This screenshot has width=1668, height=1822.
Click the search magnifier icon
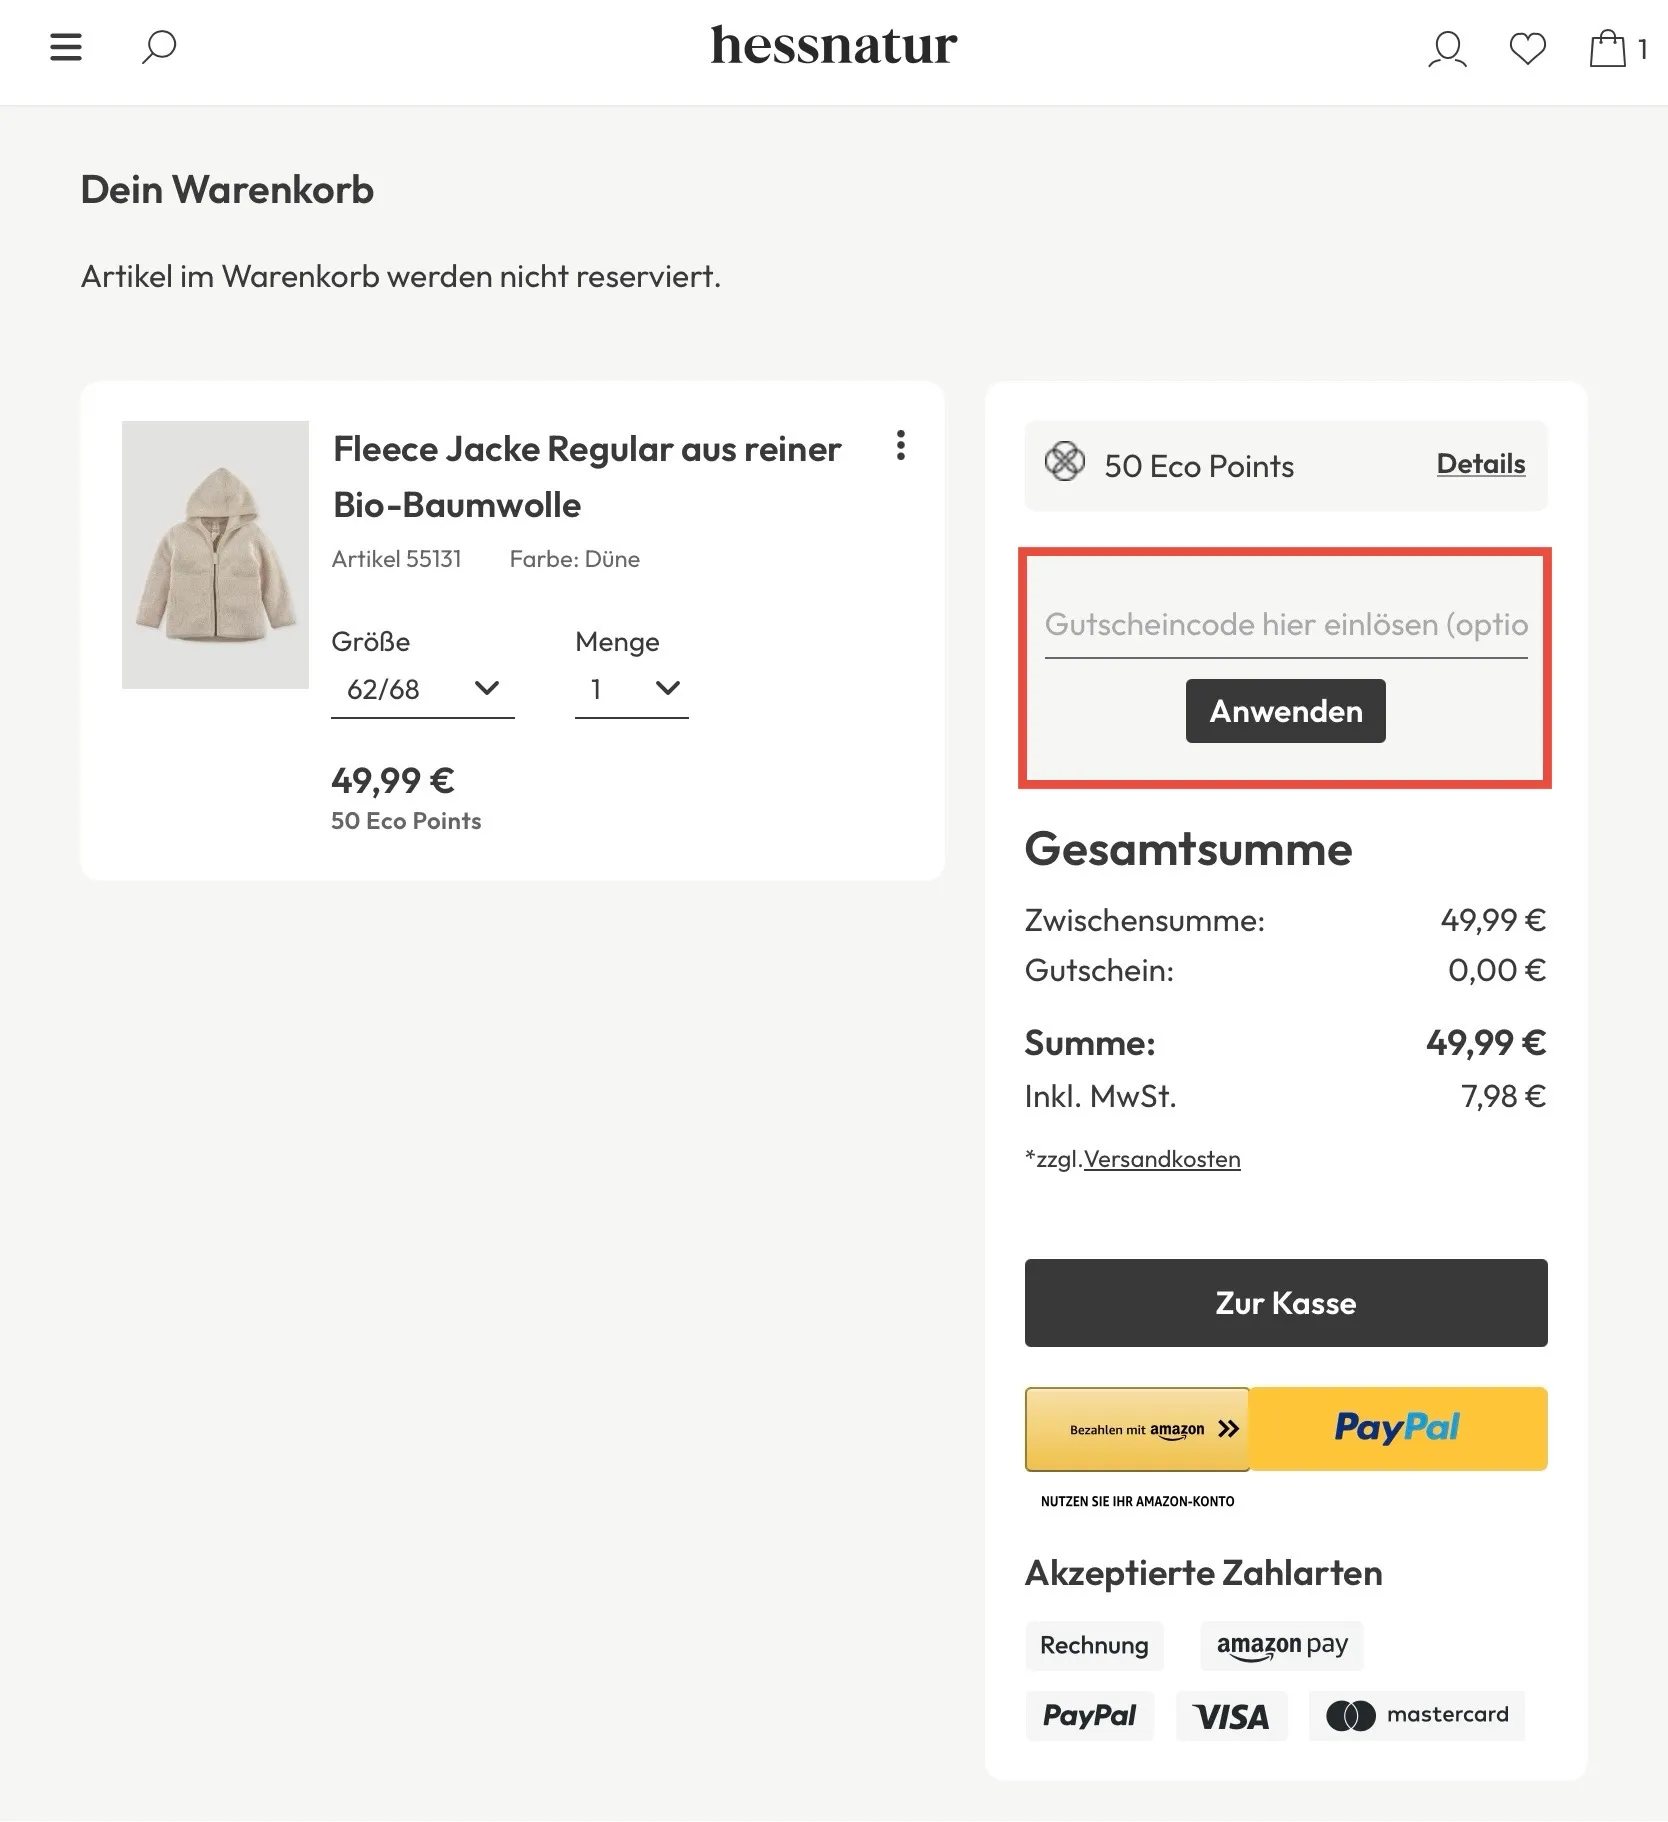(158, 47)
